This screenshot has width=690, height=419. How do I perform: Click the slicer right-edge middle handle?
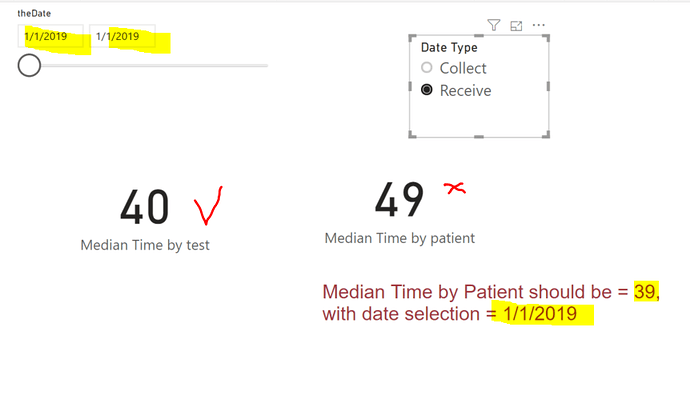click(548, 86)
